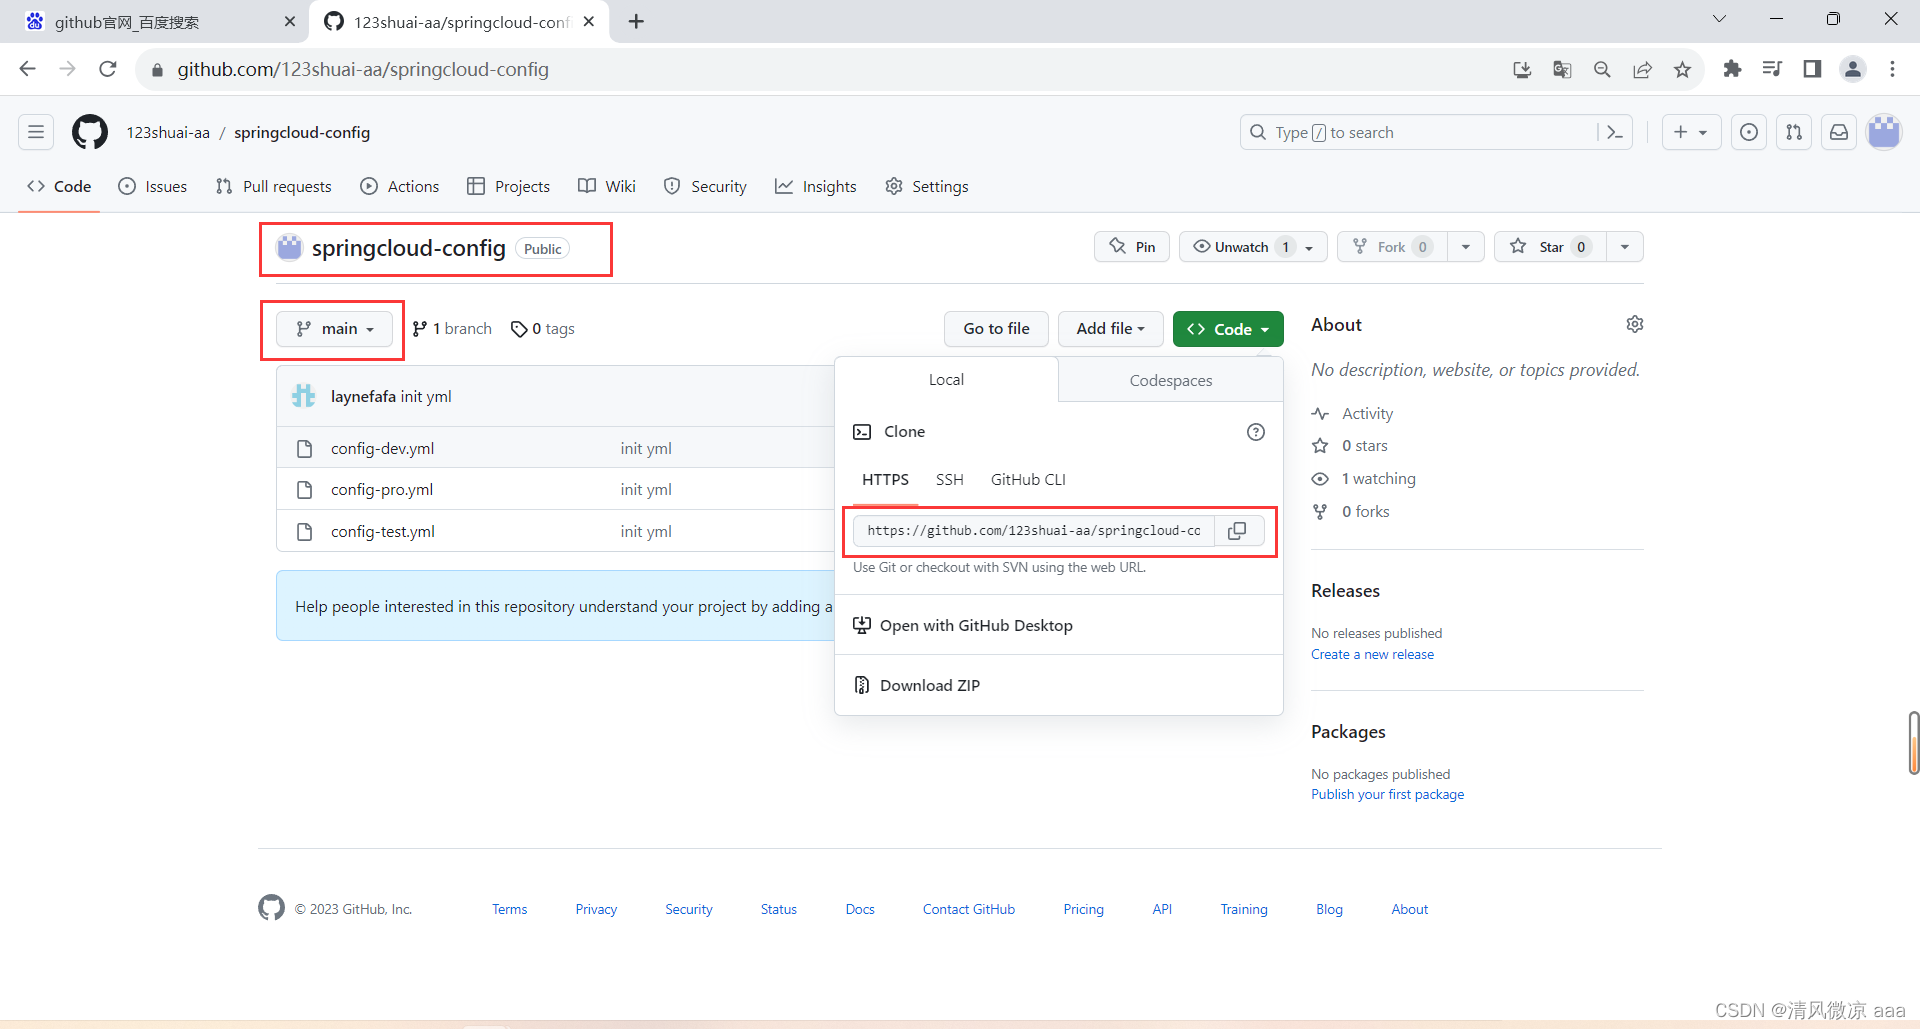Switch to the Actions tab
Viewport: 1920px width, 1029px height.
pyautogui.click(x=399, y=186)
